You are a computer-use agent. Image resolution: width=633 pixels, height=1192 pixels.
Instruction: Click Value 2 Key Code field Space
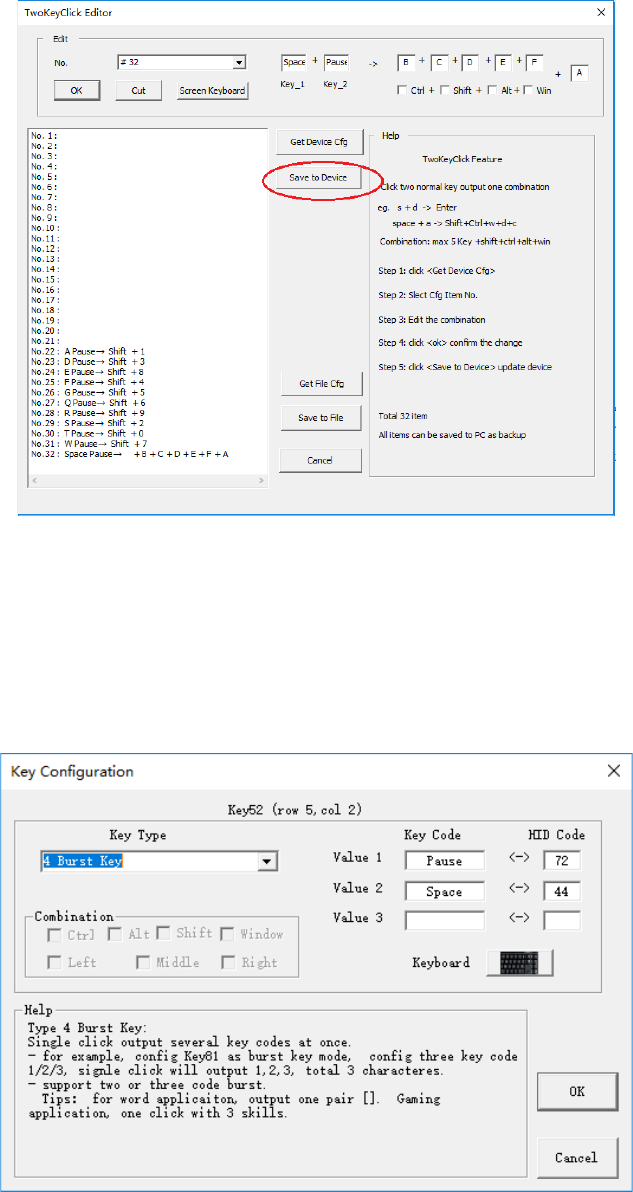[445, 891]
